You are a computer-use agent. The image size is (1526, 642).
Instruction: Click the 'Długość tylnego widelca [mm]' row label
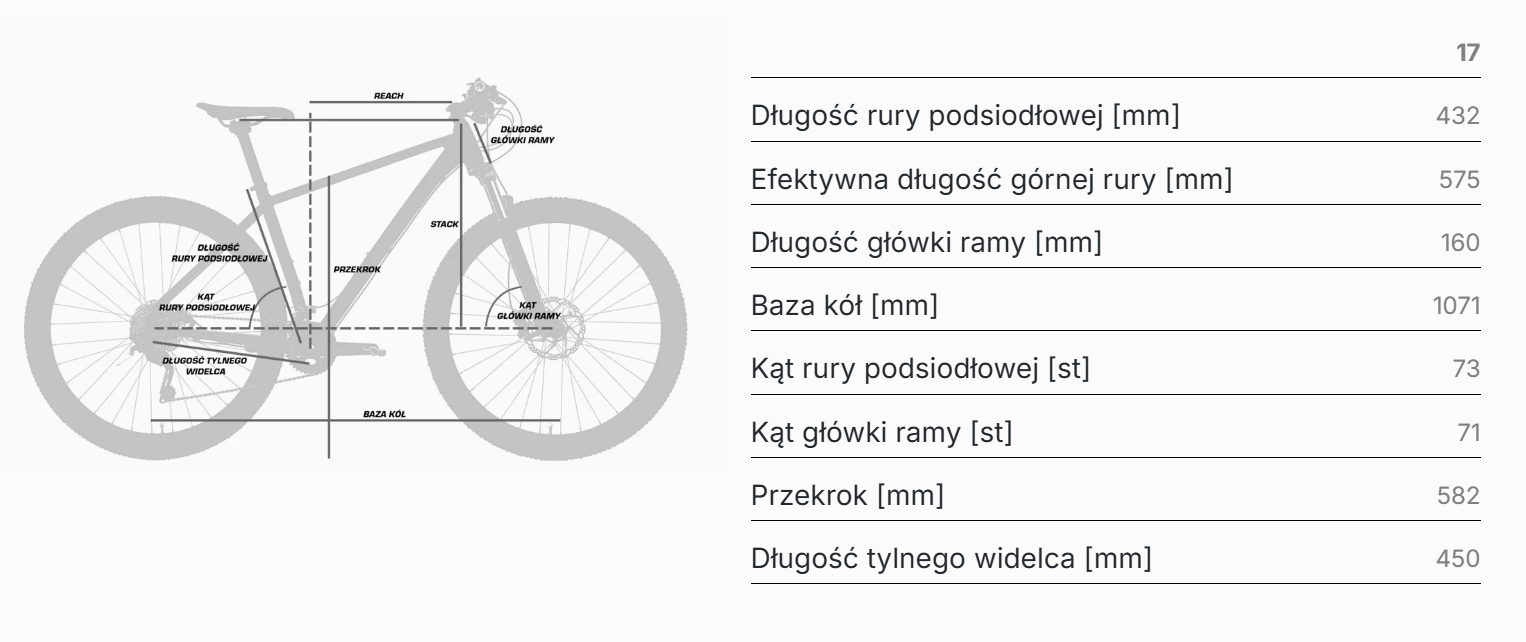(951, 560)
